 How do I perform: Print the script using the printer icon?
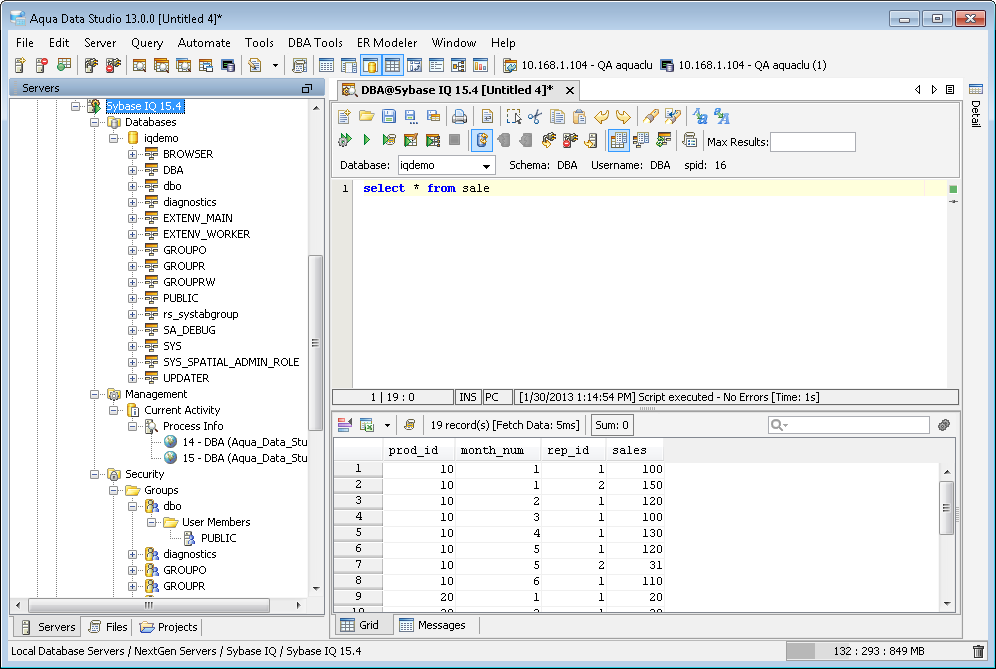(459, 116)
